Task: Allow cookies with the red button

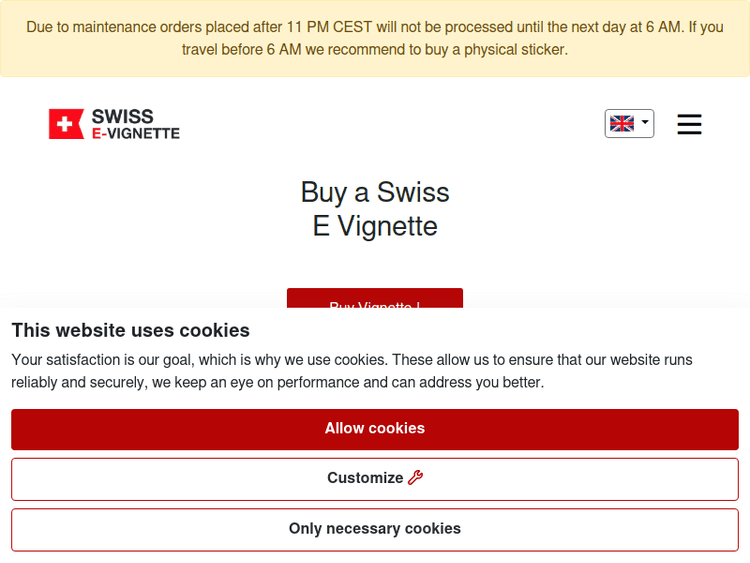Action: pyautogui.click(x=375, y=429)
